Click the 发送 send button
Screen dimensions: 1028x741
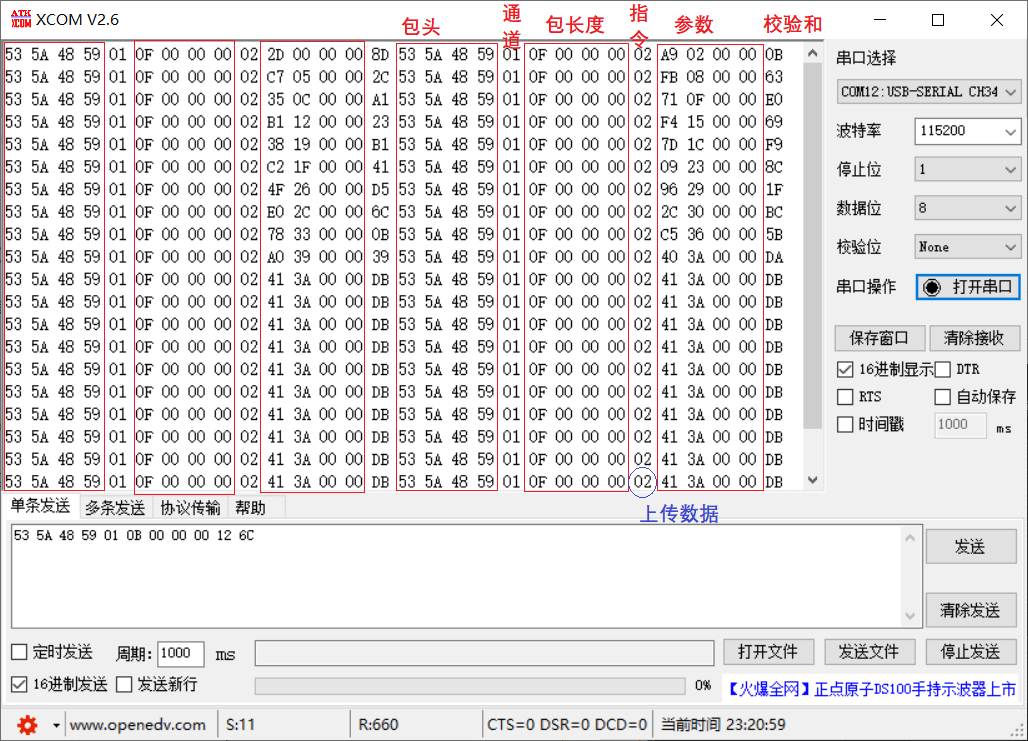pyautogui.click(x=971, y=546)
